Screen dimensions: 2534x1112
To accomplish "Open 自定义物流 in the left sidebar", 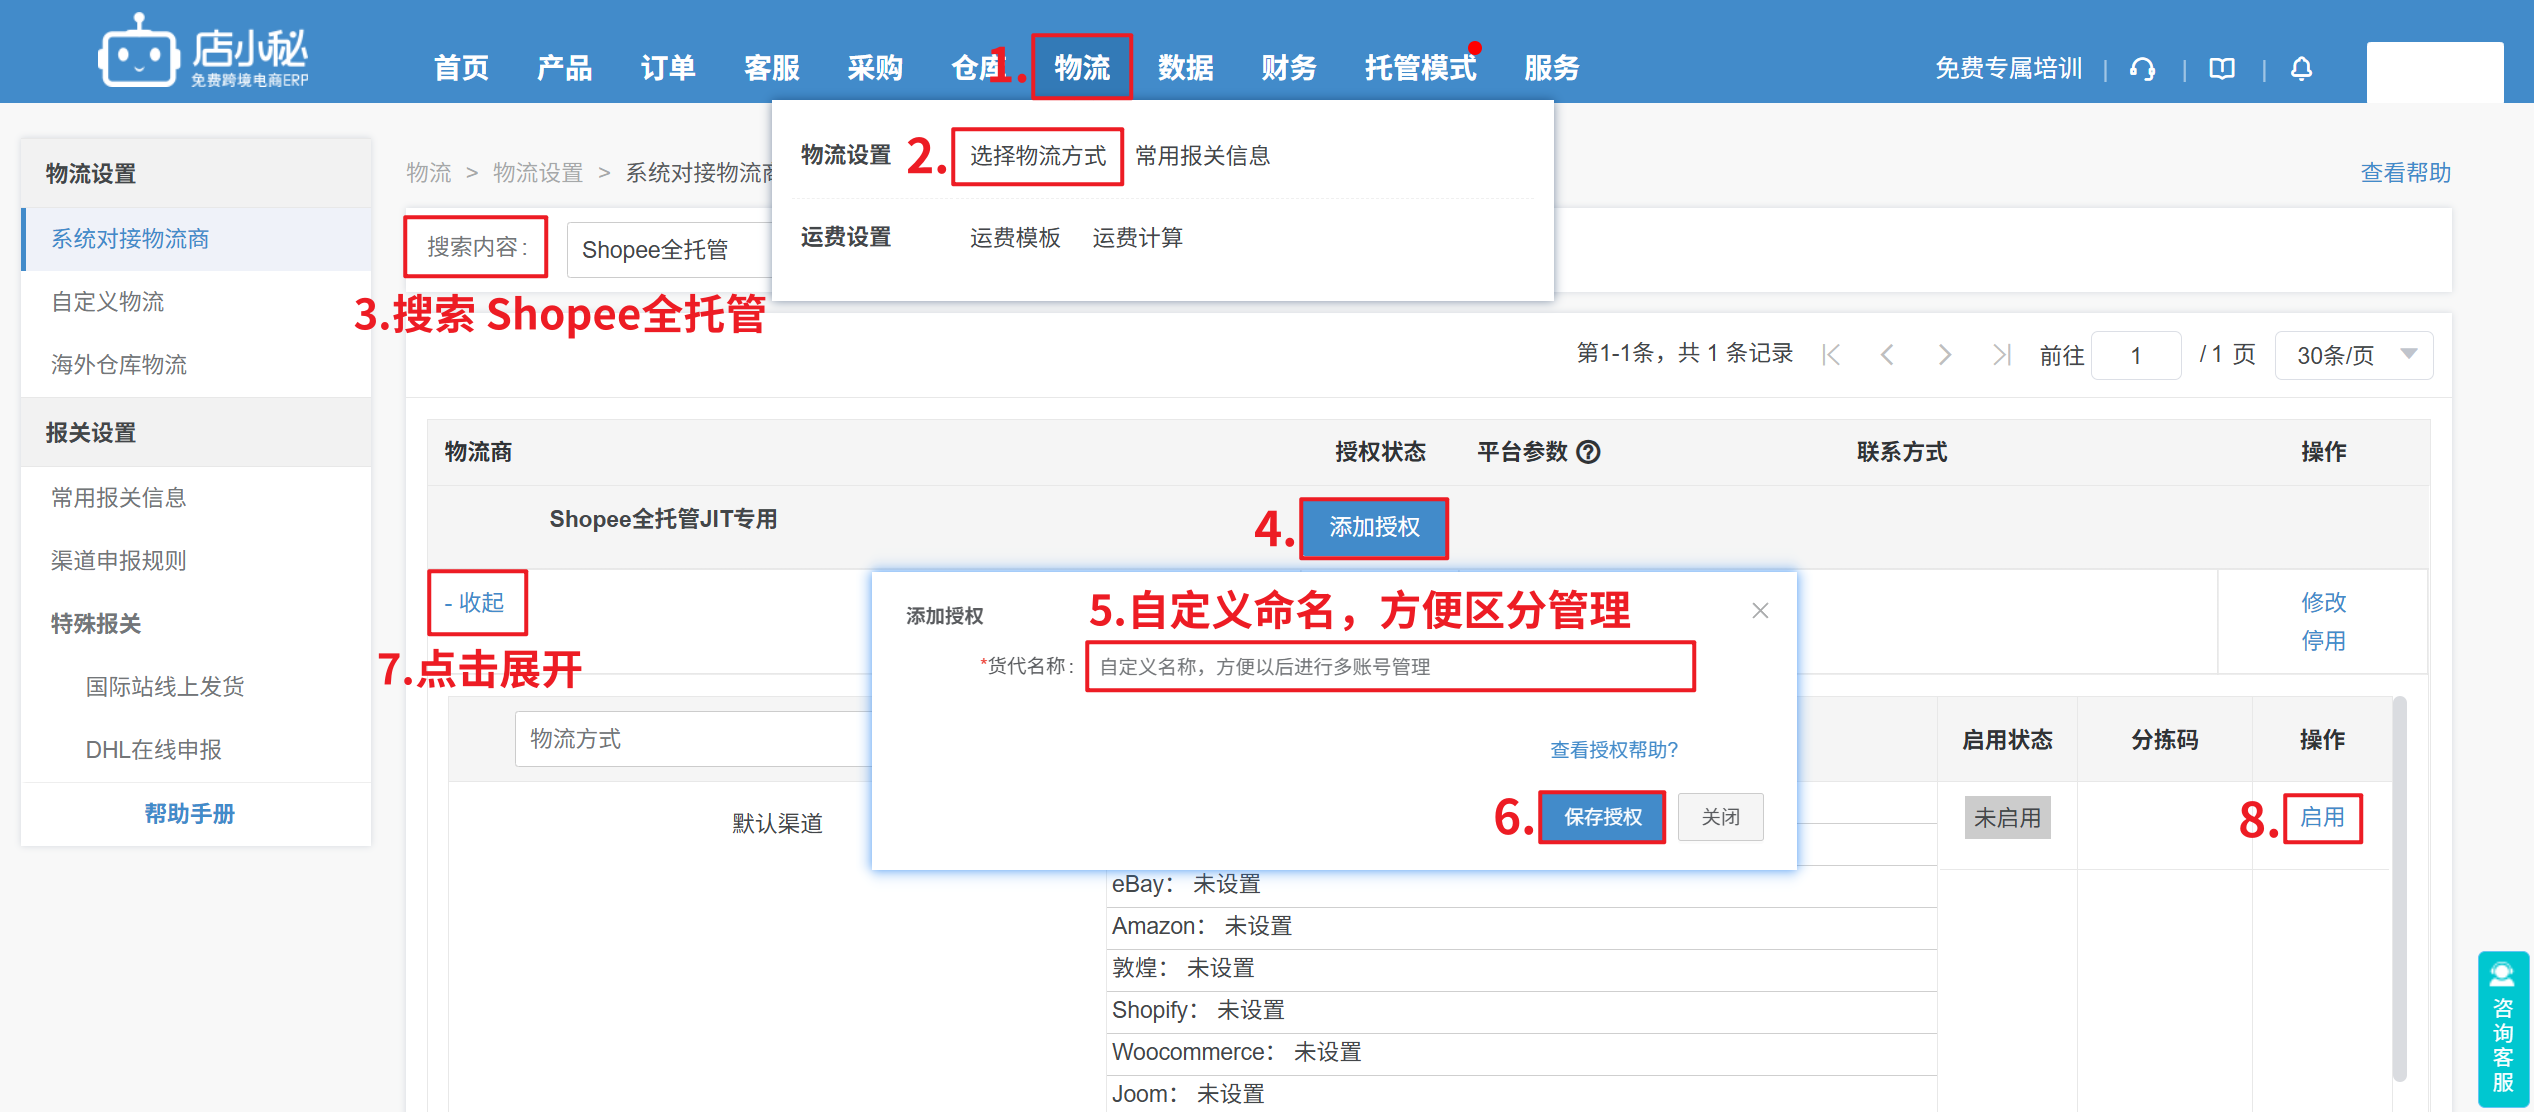I will coord(108,302).
